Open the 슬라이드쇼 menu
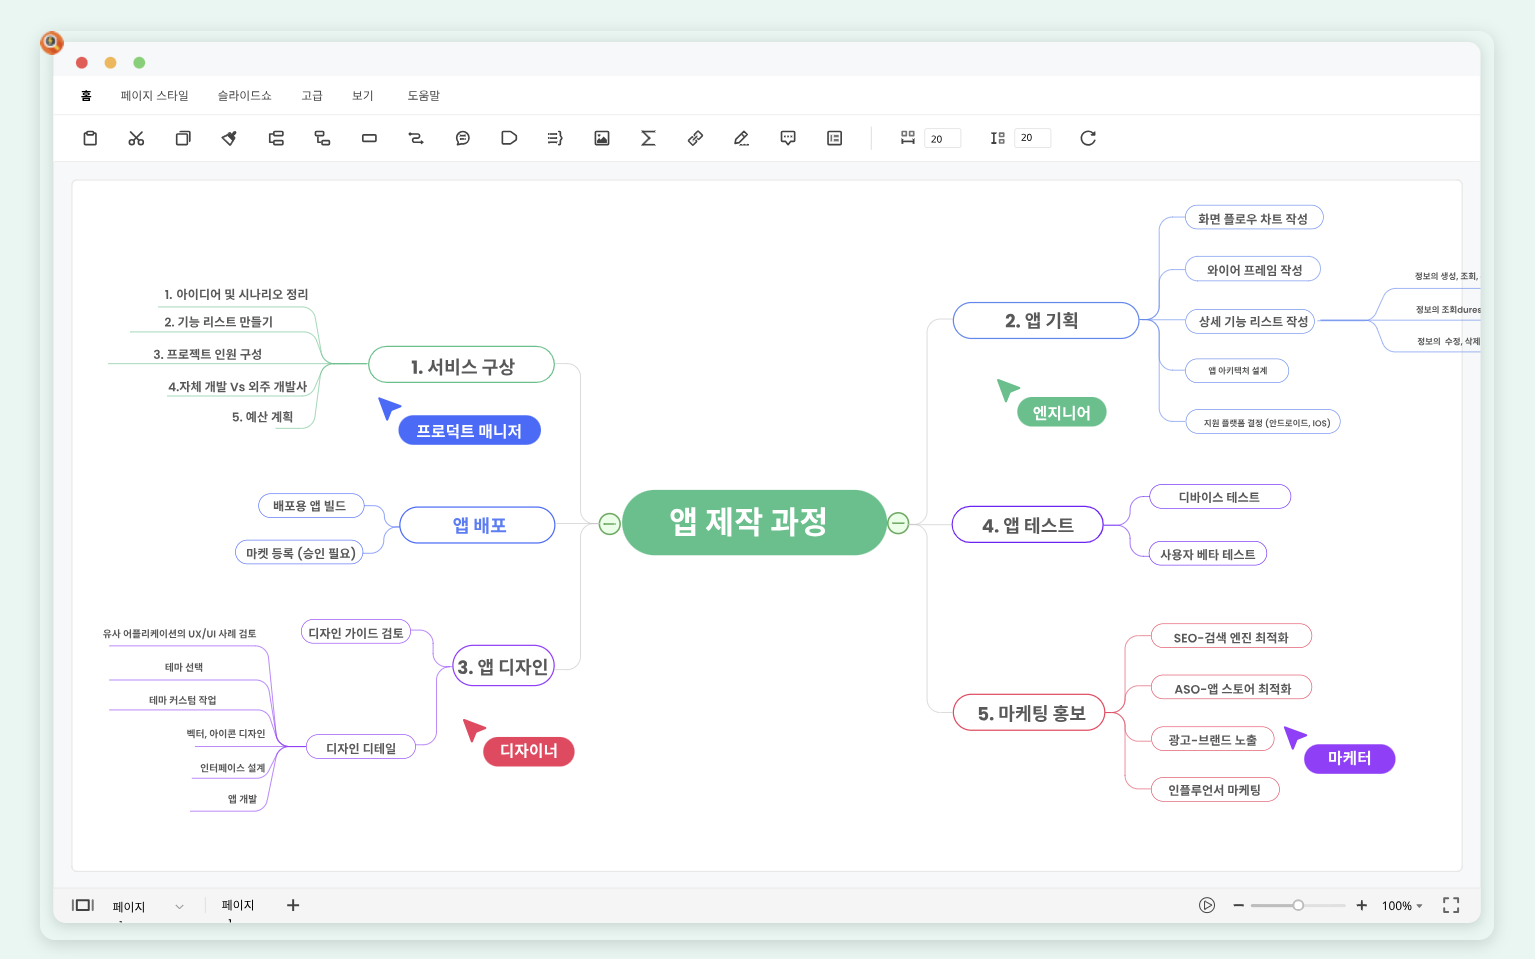Viewport: 1535px width, 959px height. [x=244, y=96]
